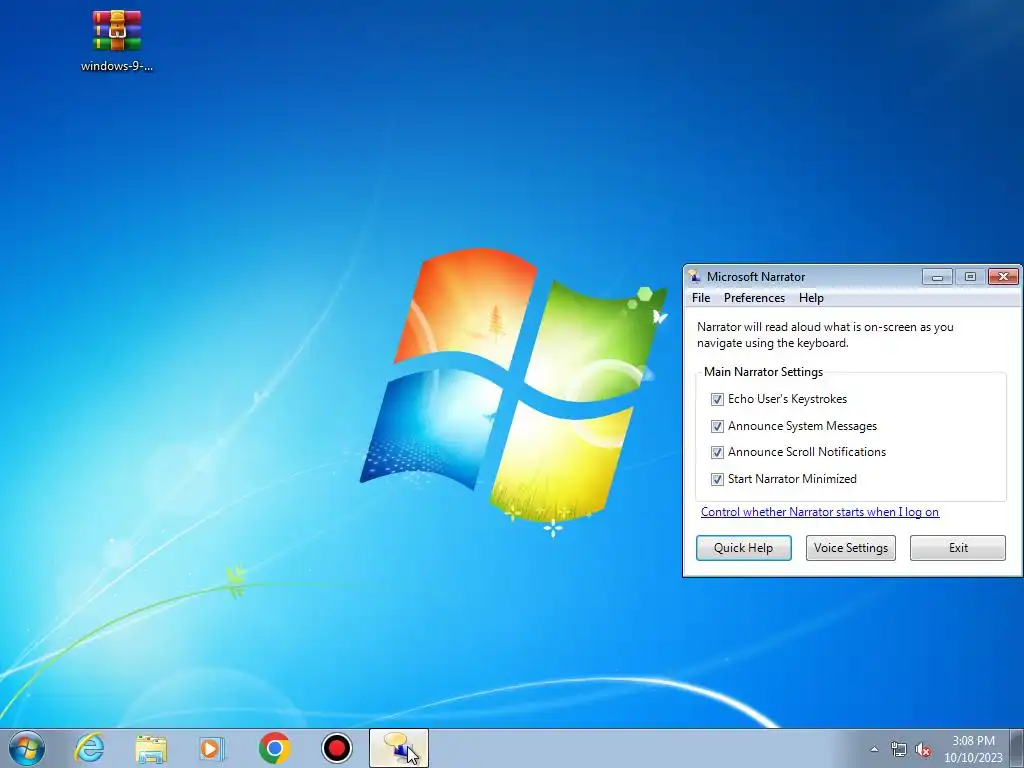This screenshot has height=768, width=1024.
Task: Open Voice Settings
Action: 850,548
